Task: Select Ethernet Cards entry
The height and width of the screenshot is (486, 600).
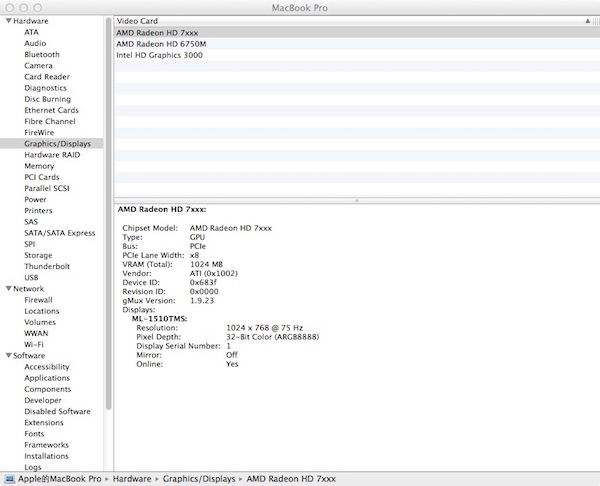Action: click(51, 110)
